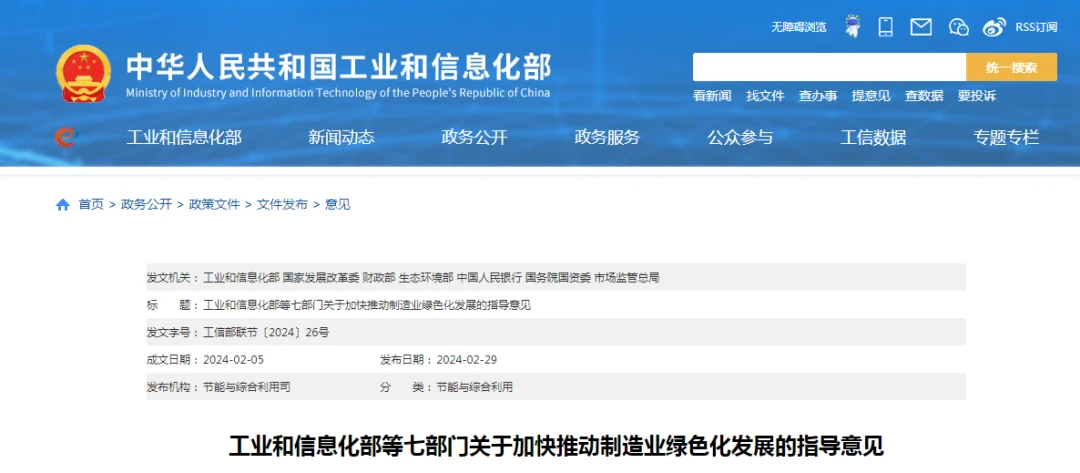Open the 工信数据 navigation item
The image size is (1080, 473).
[x=873, y=138]
